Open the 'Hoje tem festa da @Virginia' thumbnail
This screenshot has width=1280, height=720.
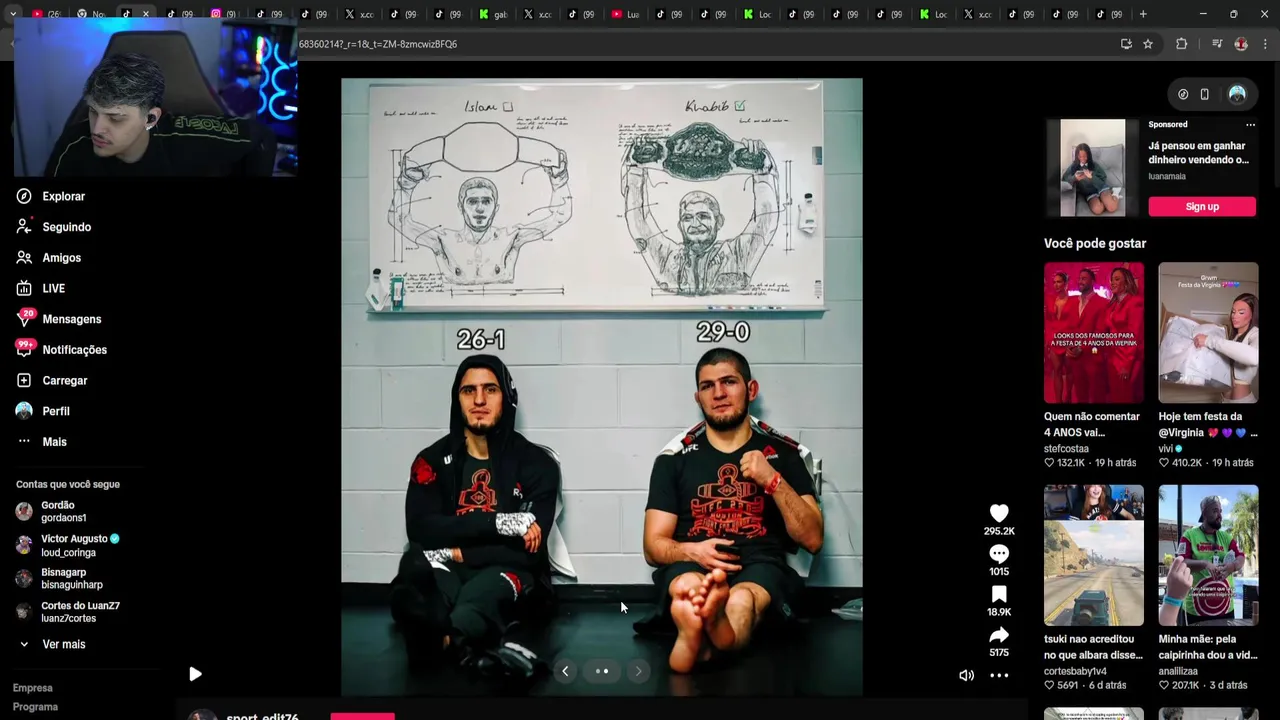click(1208, 333)
